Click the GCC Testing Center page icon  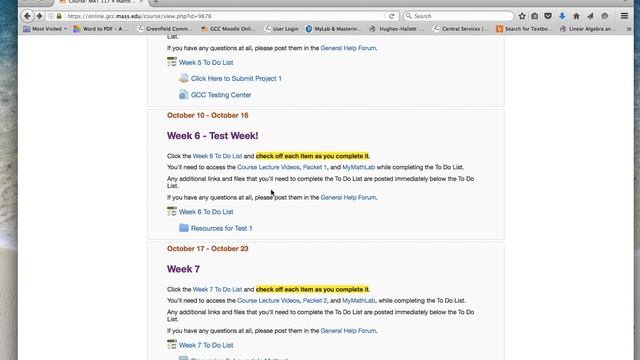point(184,94)
